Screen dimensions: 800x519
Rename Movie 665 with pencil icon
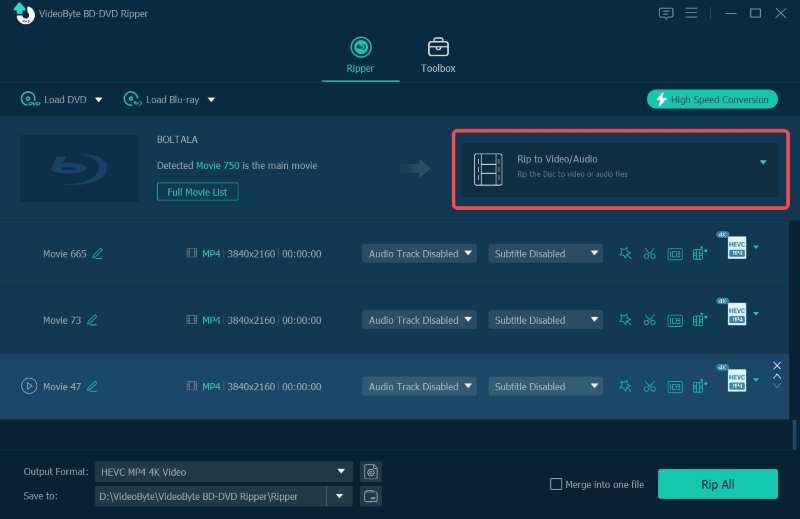pos(97,254)
